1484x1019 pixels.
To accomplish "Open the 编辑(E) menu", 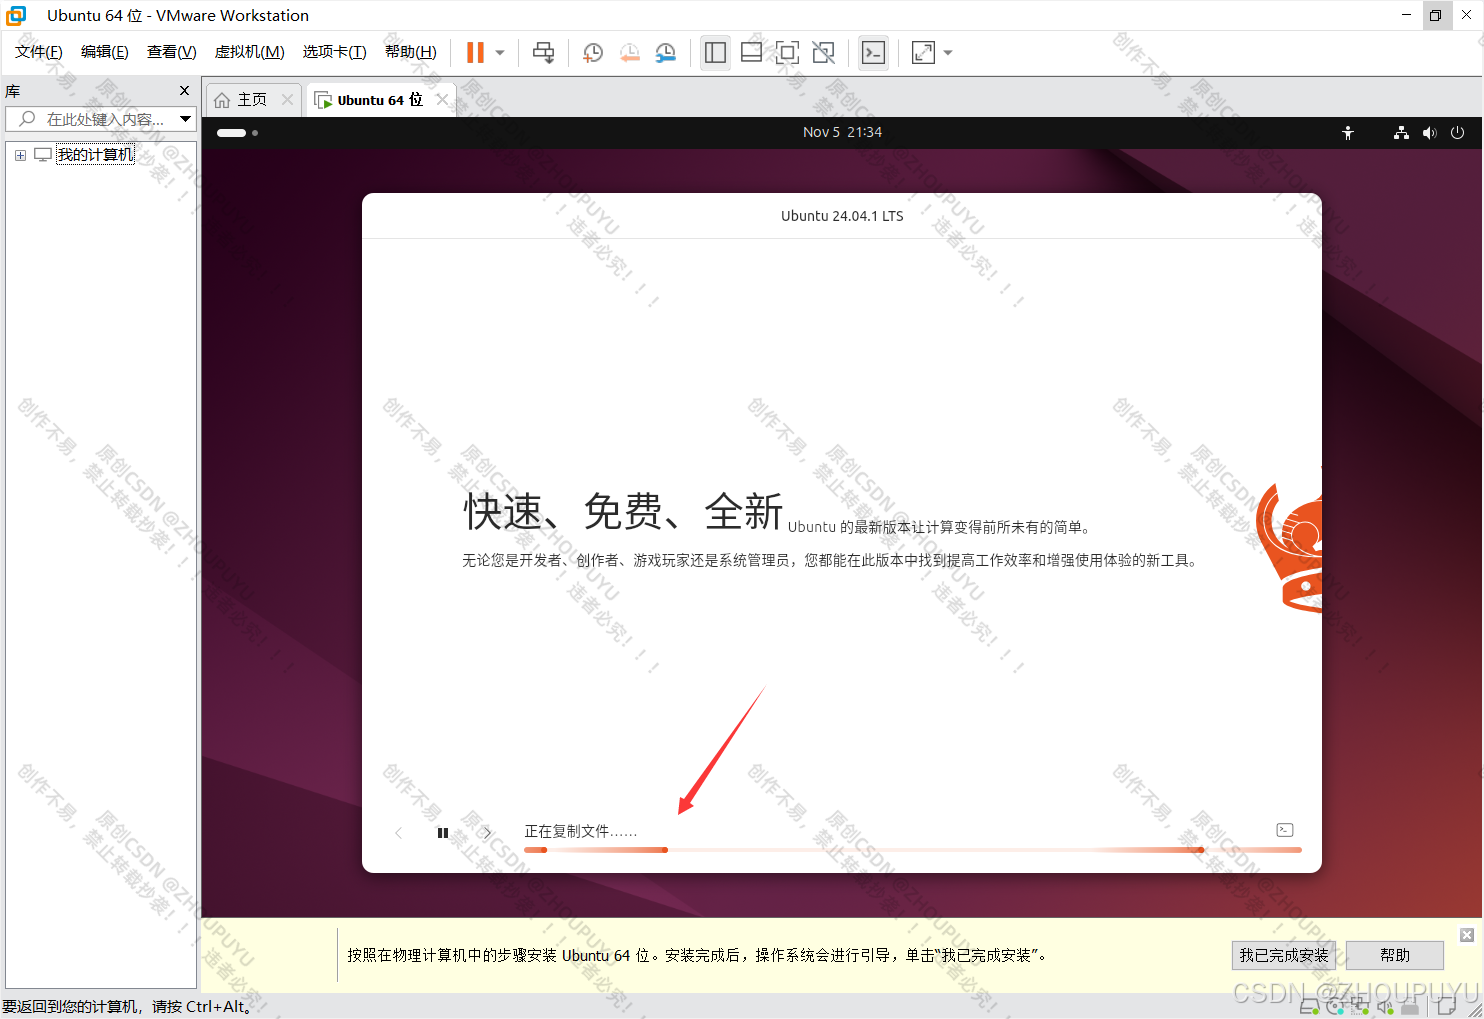I will click(105, 52).
